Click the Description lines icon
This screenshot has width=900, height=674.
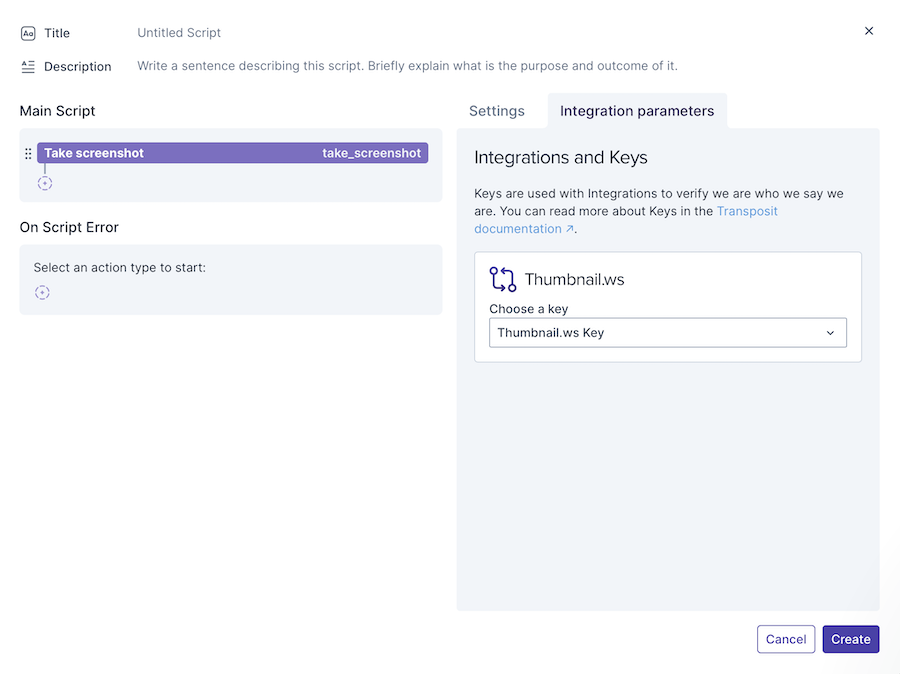28,67
